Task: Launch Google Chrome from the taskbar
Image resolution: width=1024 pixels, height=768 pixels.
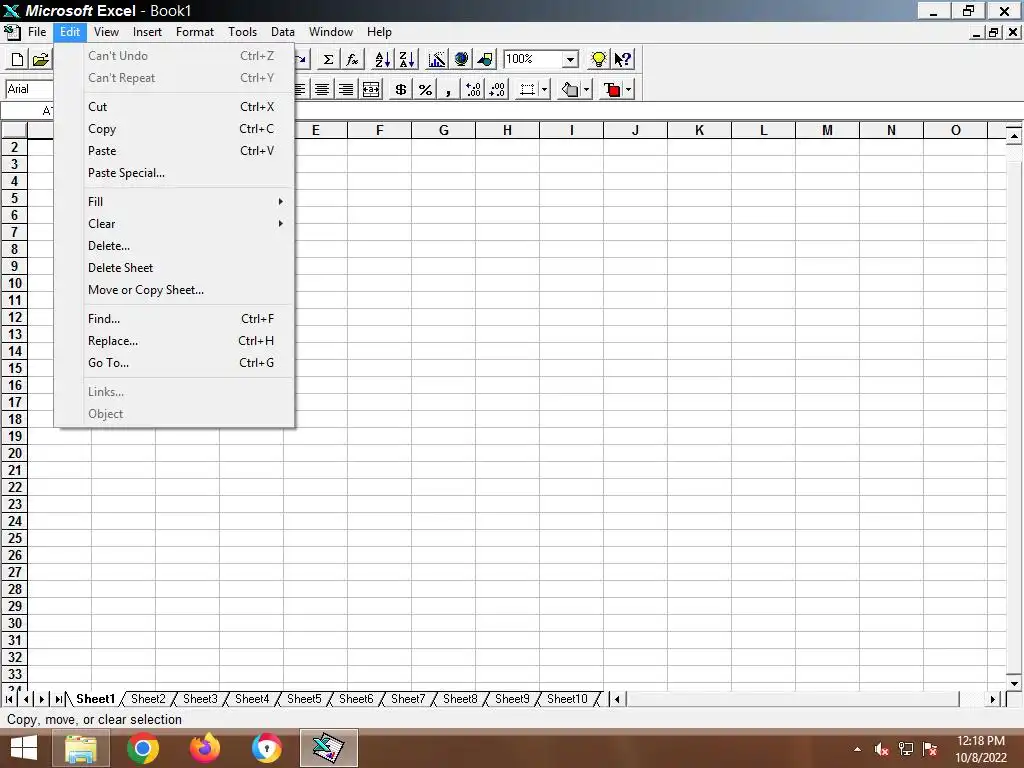Action: [x=143, y=748]
